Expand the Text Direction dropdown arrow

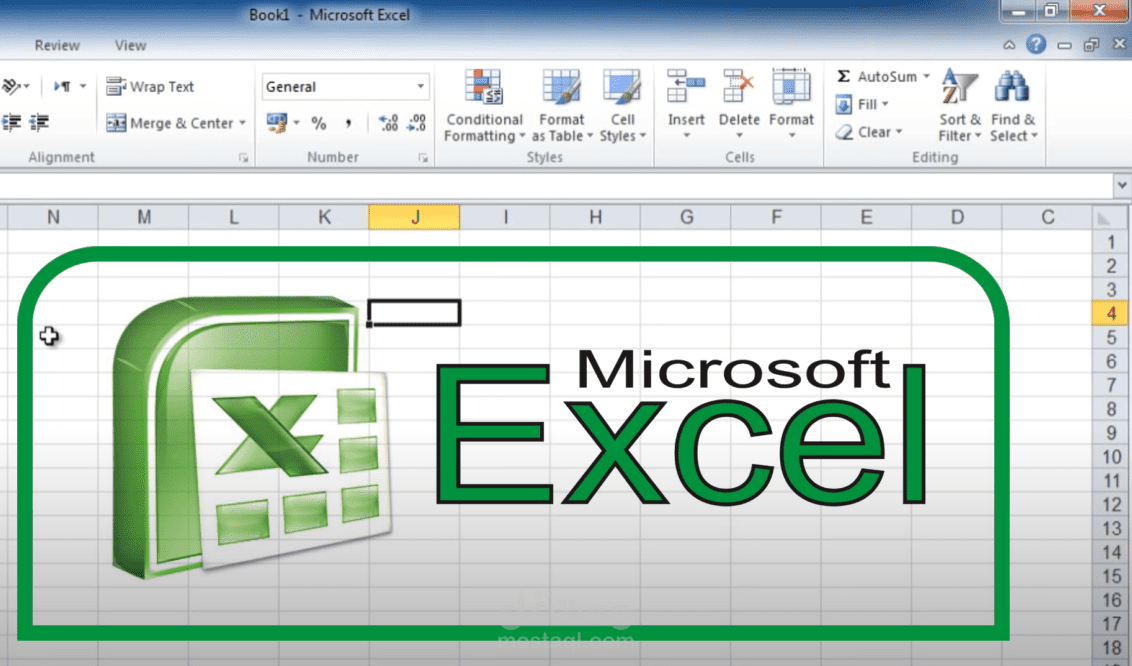point(83,87)
